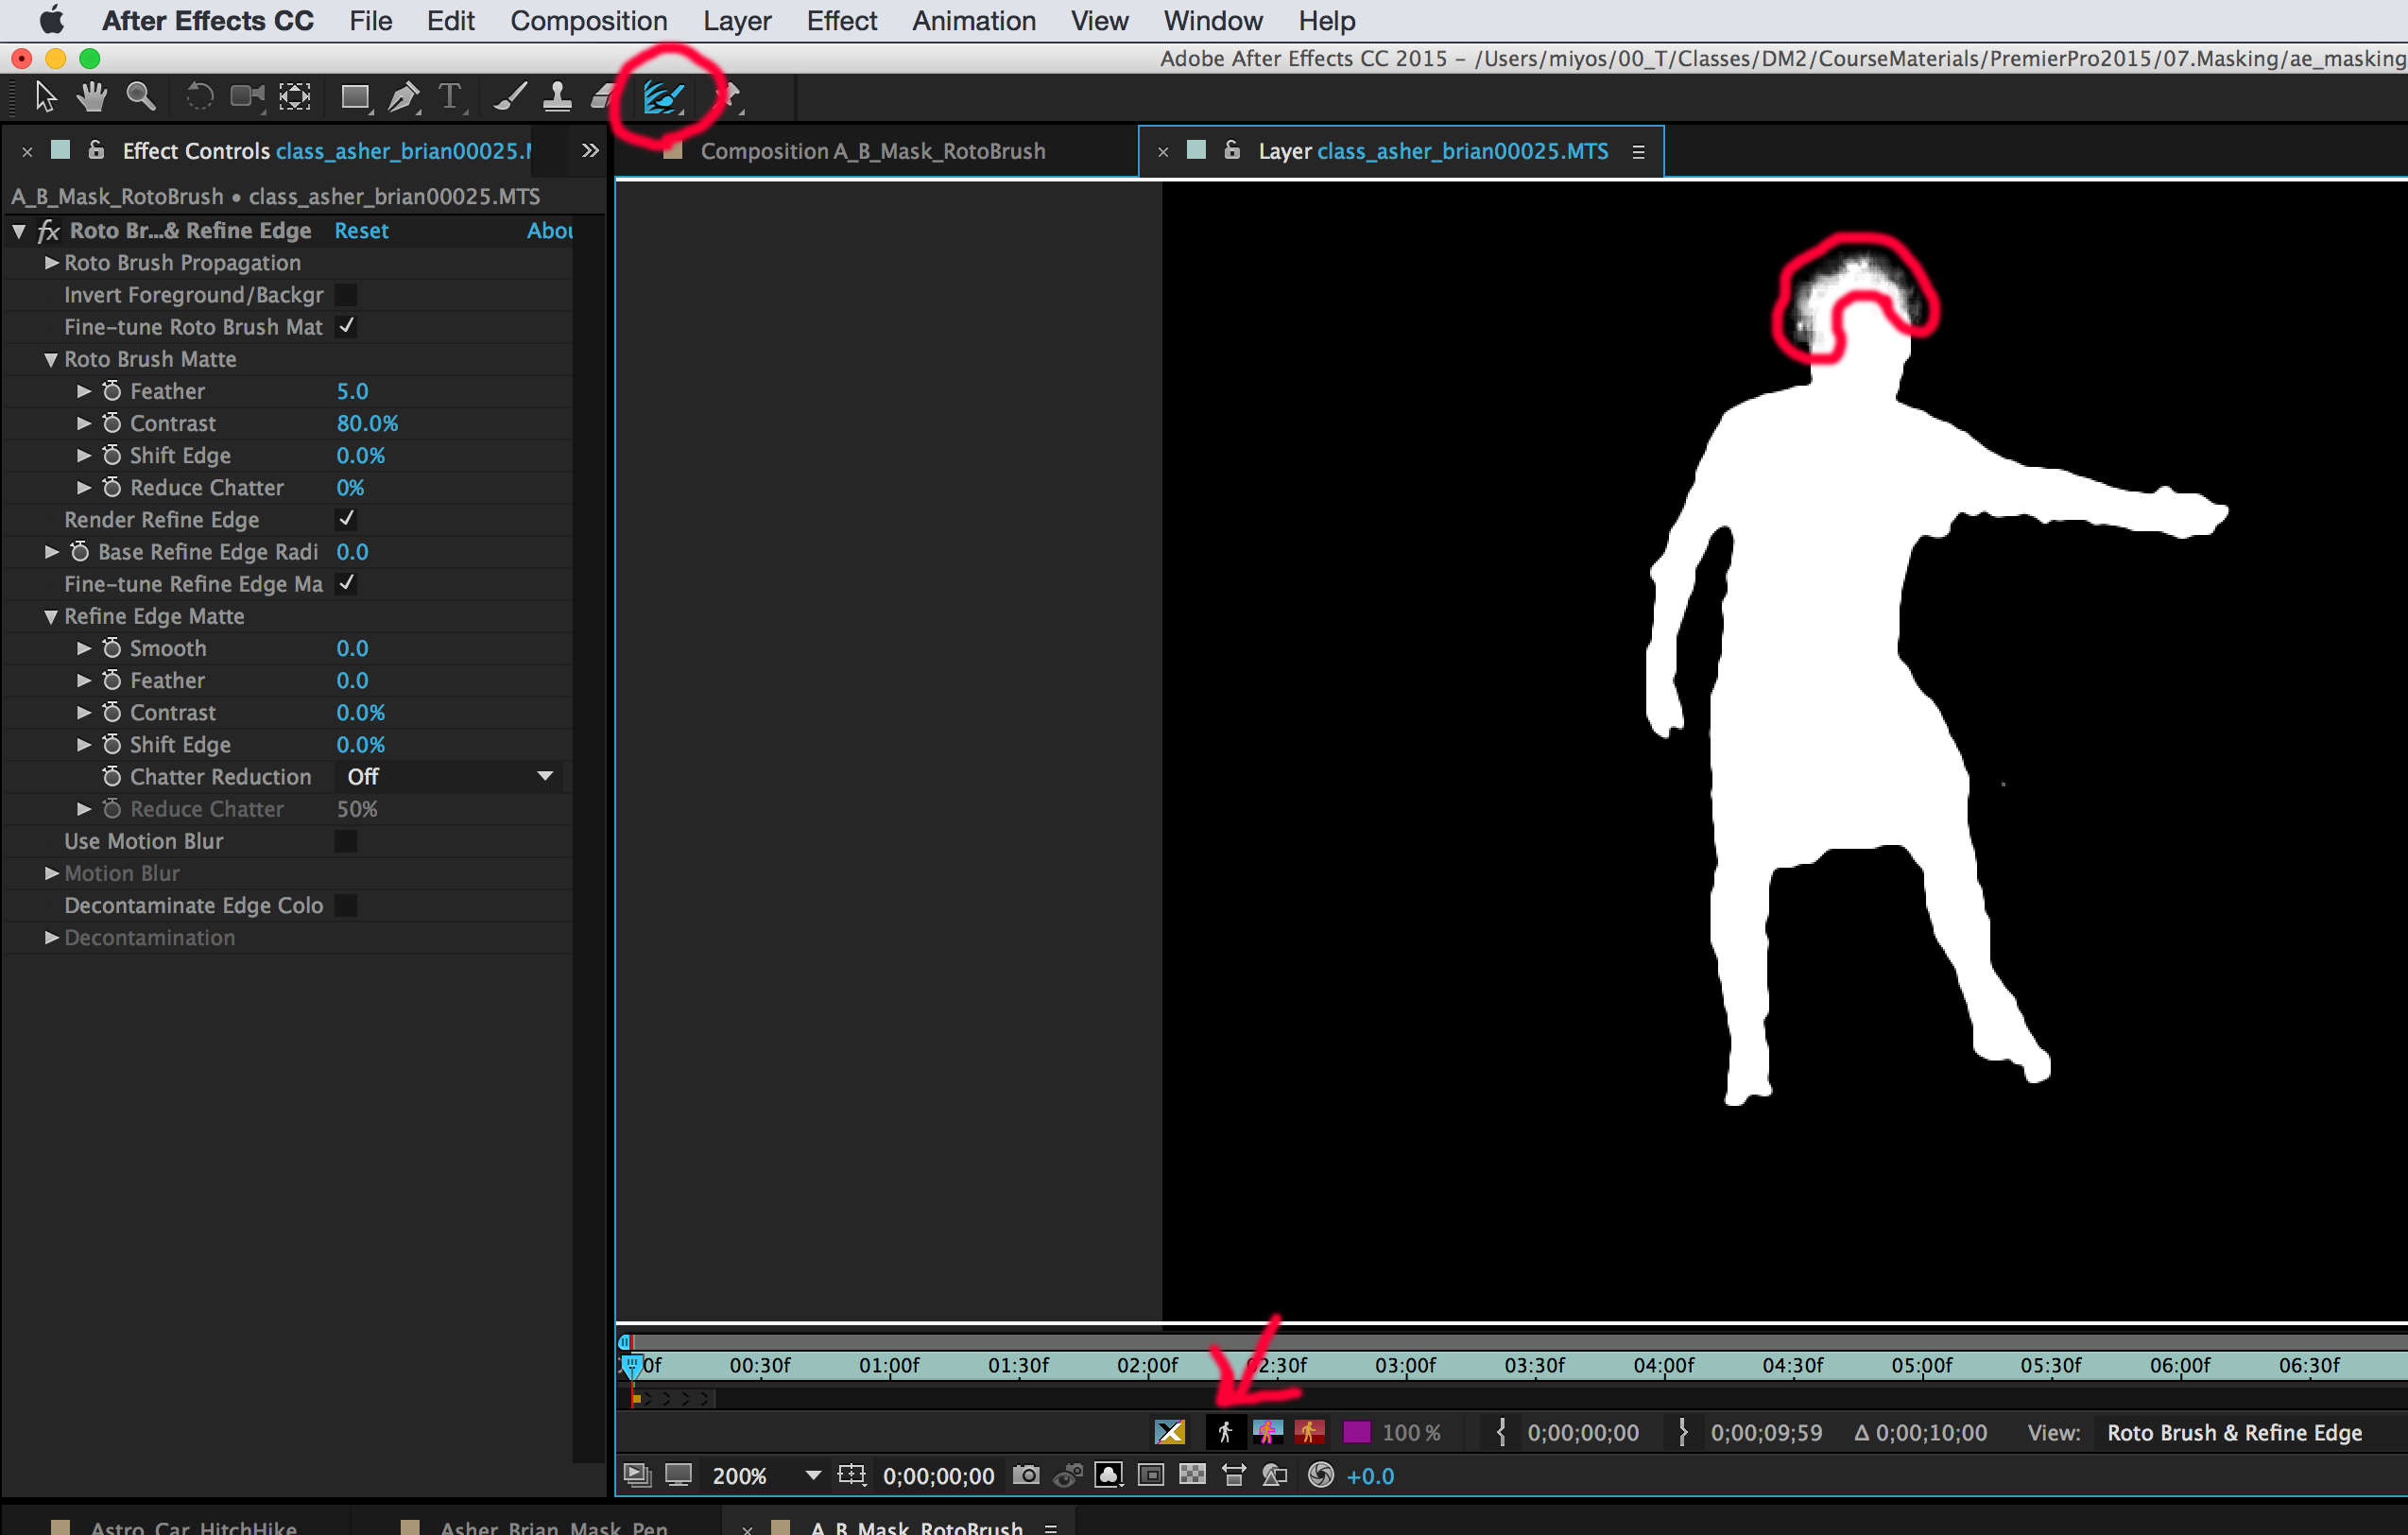Click Toggle Alpha Boundary view icon

[1267, 1432]
